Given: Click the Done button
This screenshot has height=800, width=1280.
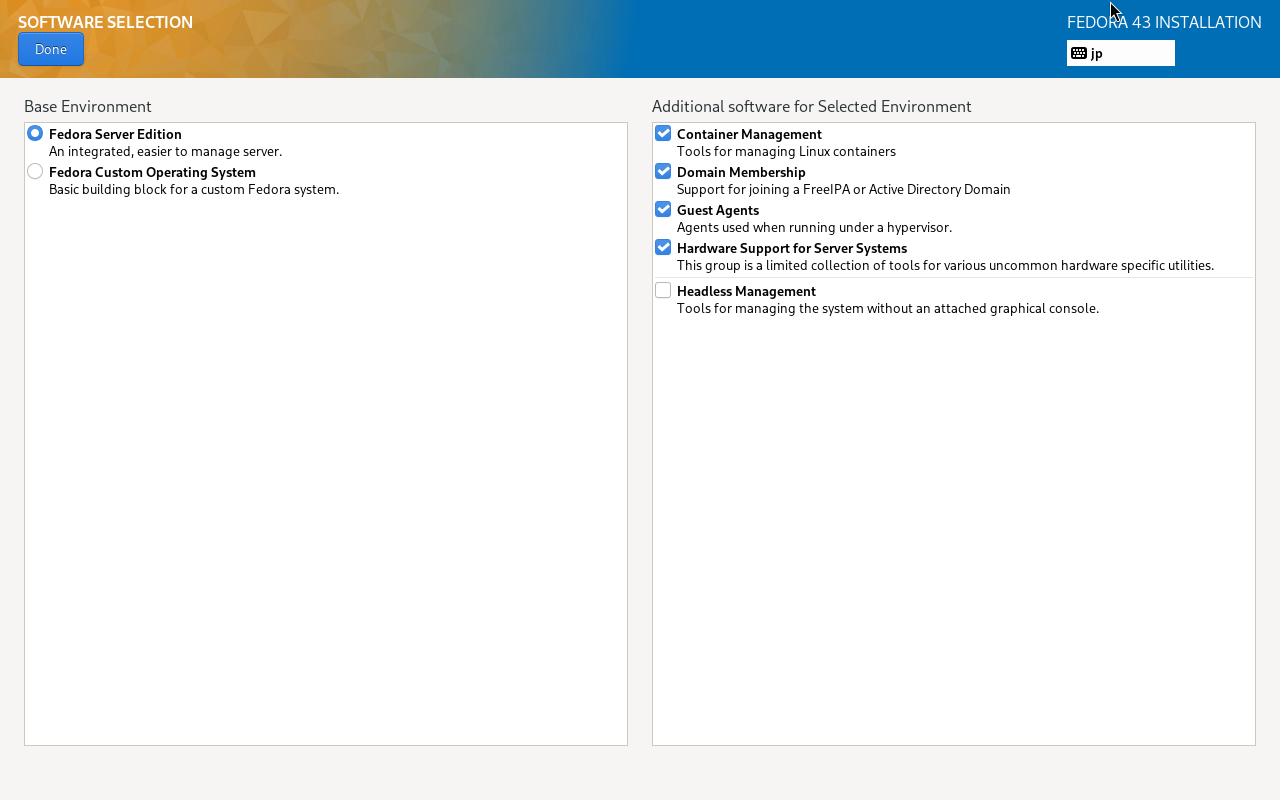Looking at the screenshot, I should point(51,49).
